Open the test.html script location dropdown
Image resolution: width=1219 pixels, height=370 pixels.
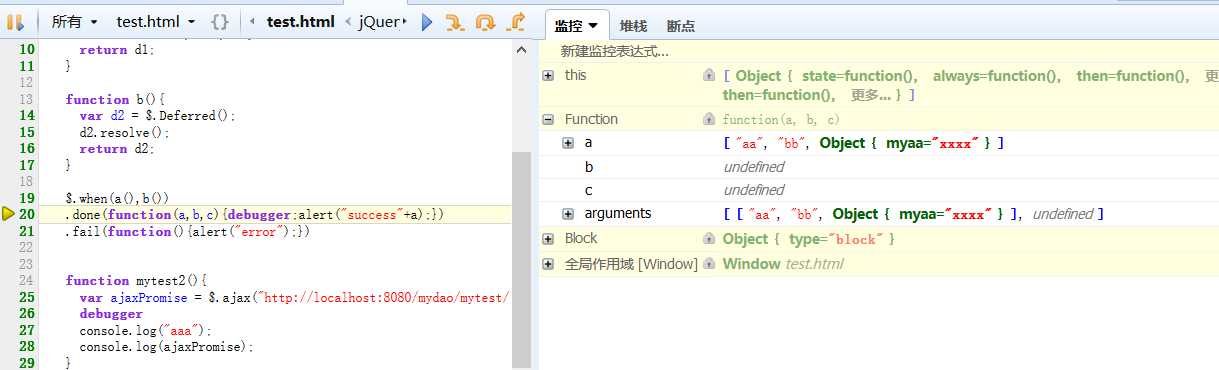pyautogui.click(x=155, y=21)
